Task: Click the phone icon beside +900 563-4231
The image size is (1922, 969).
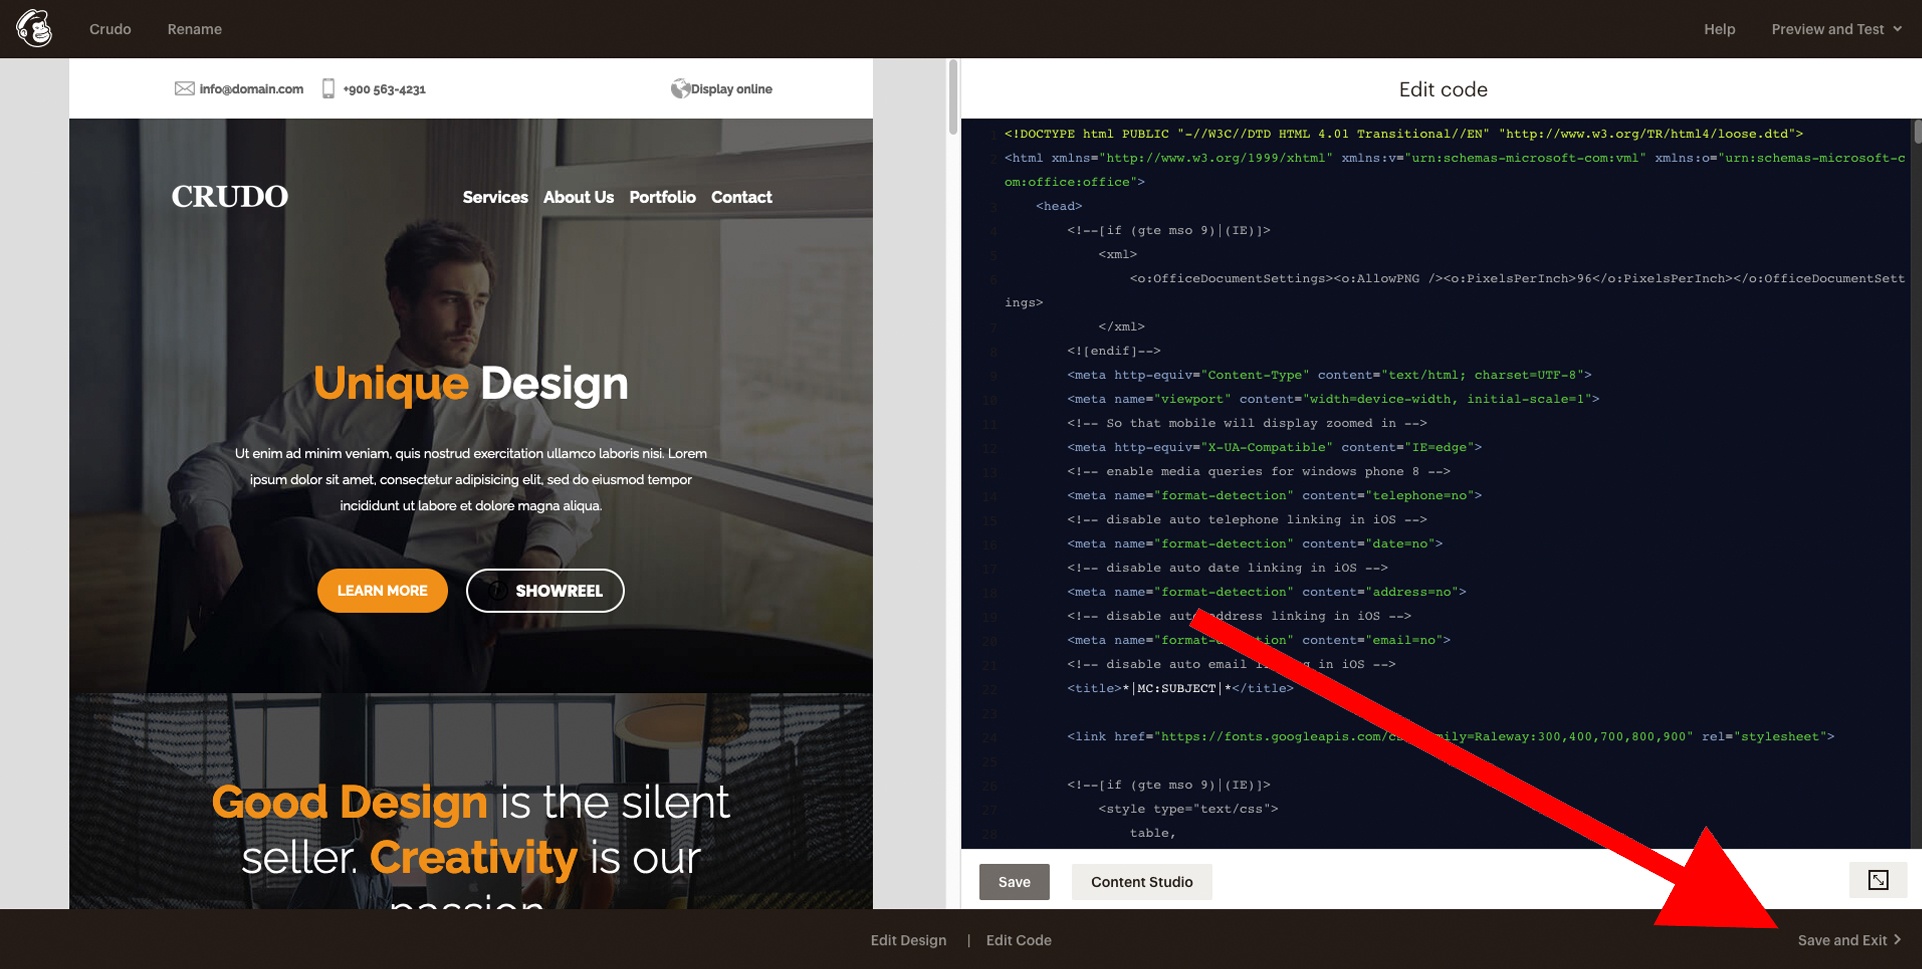Action: click(x=328, y=89)
